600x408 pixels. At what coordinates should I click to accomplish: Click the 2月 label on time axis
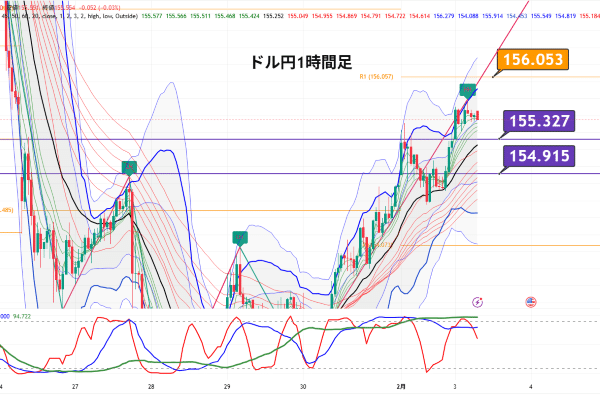click(x=401, y=387)
